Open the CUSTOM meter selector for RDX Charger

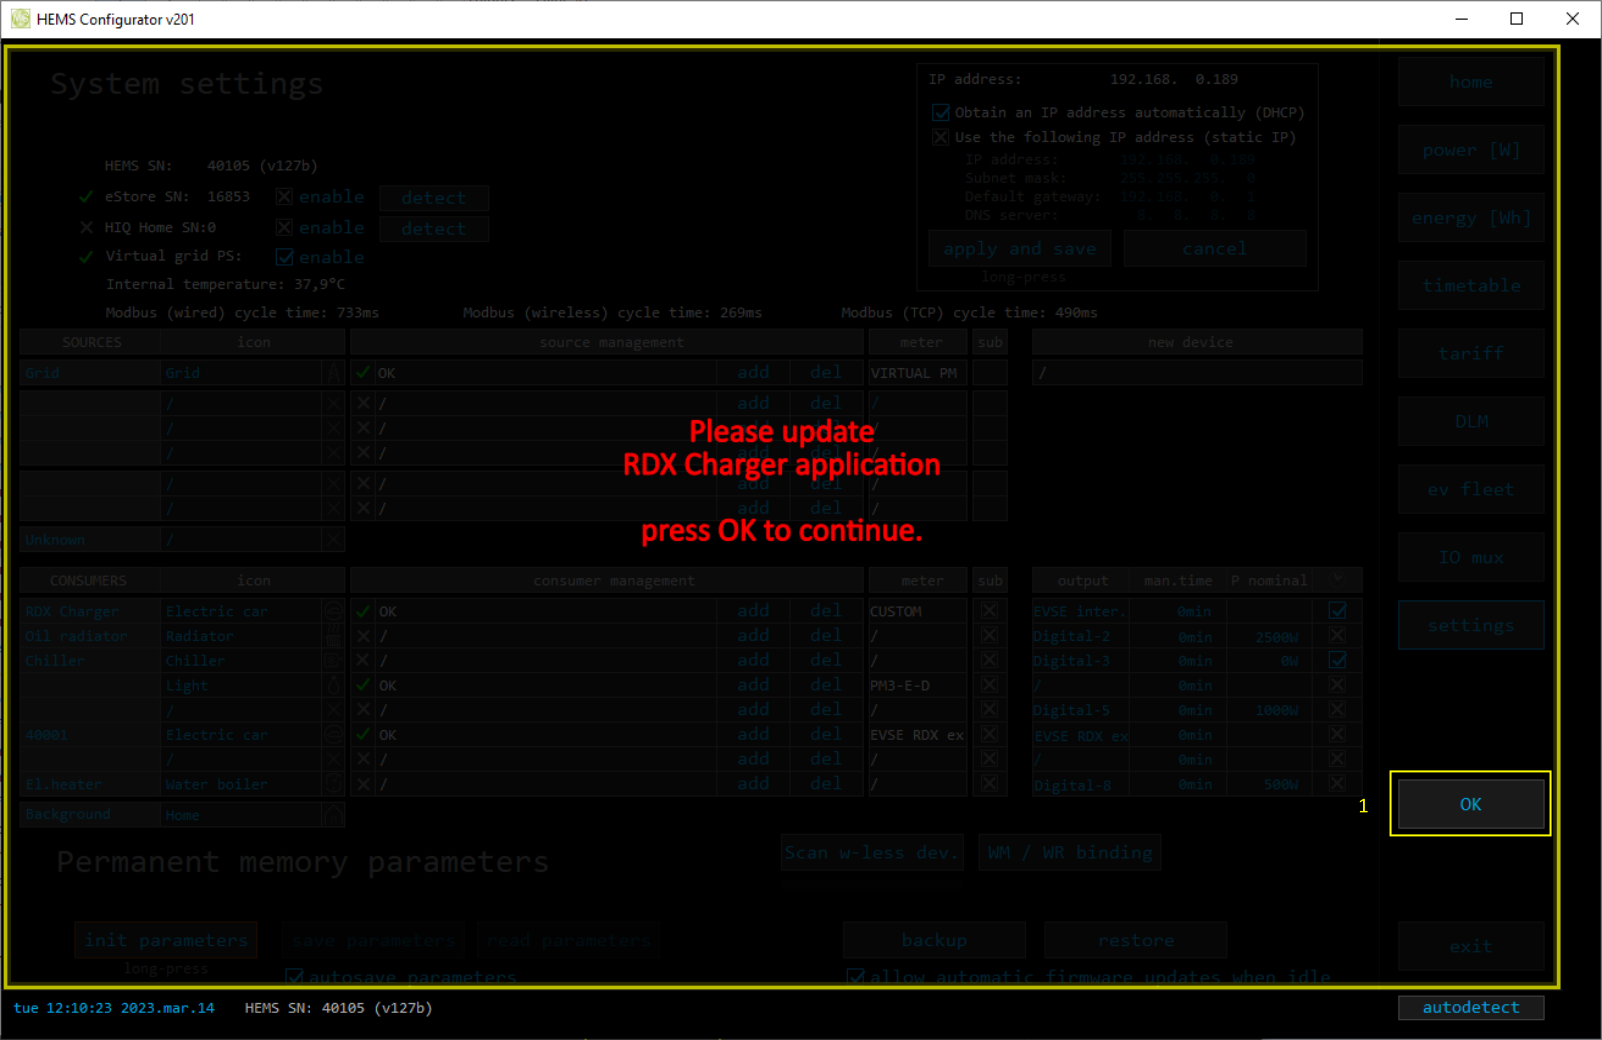pos(917,611)
